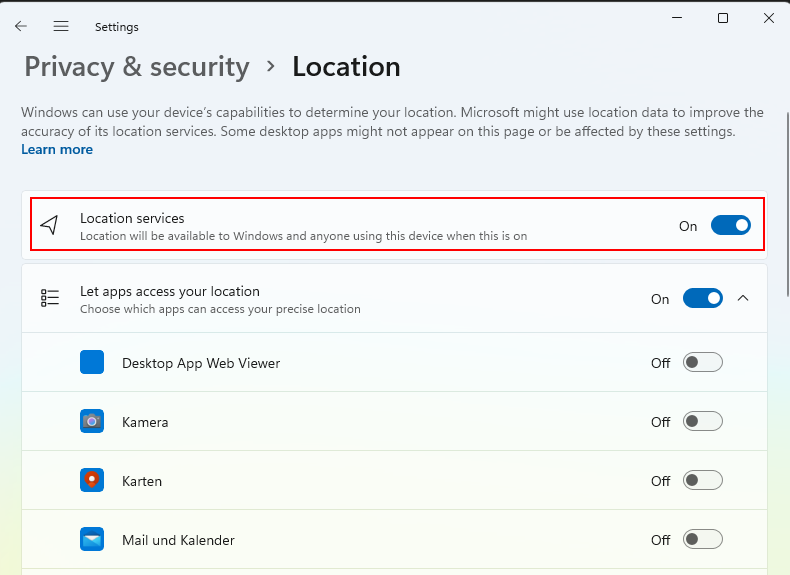This screenshot has height=575, width=790.
Task: Maximize the Settings window
Action: pos(723,18)
